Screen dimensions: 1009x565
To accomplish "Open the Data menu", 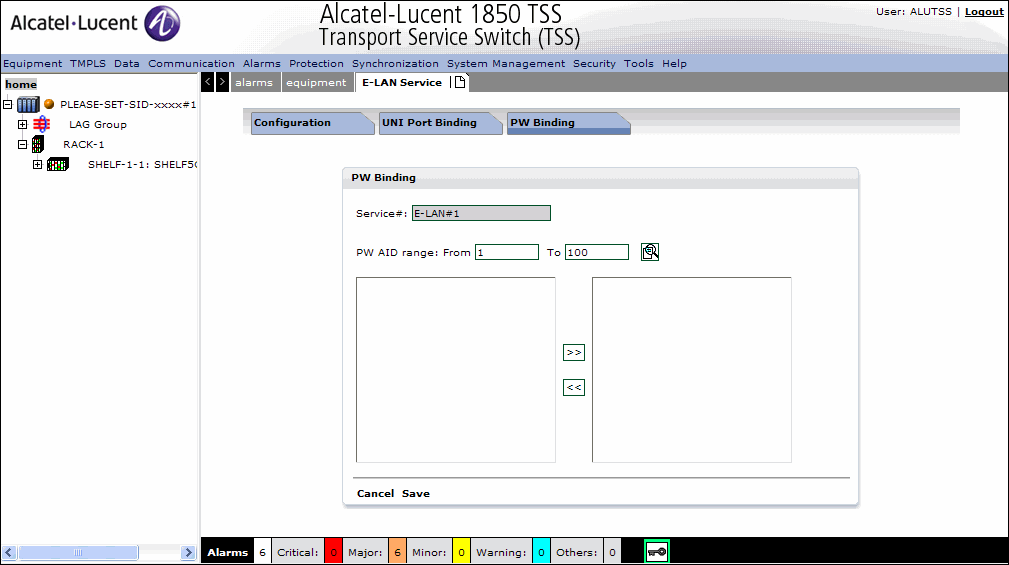I will (127, 63).
